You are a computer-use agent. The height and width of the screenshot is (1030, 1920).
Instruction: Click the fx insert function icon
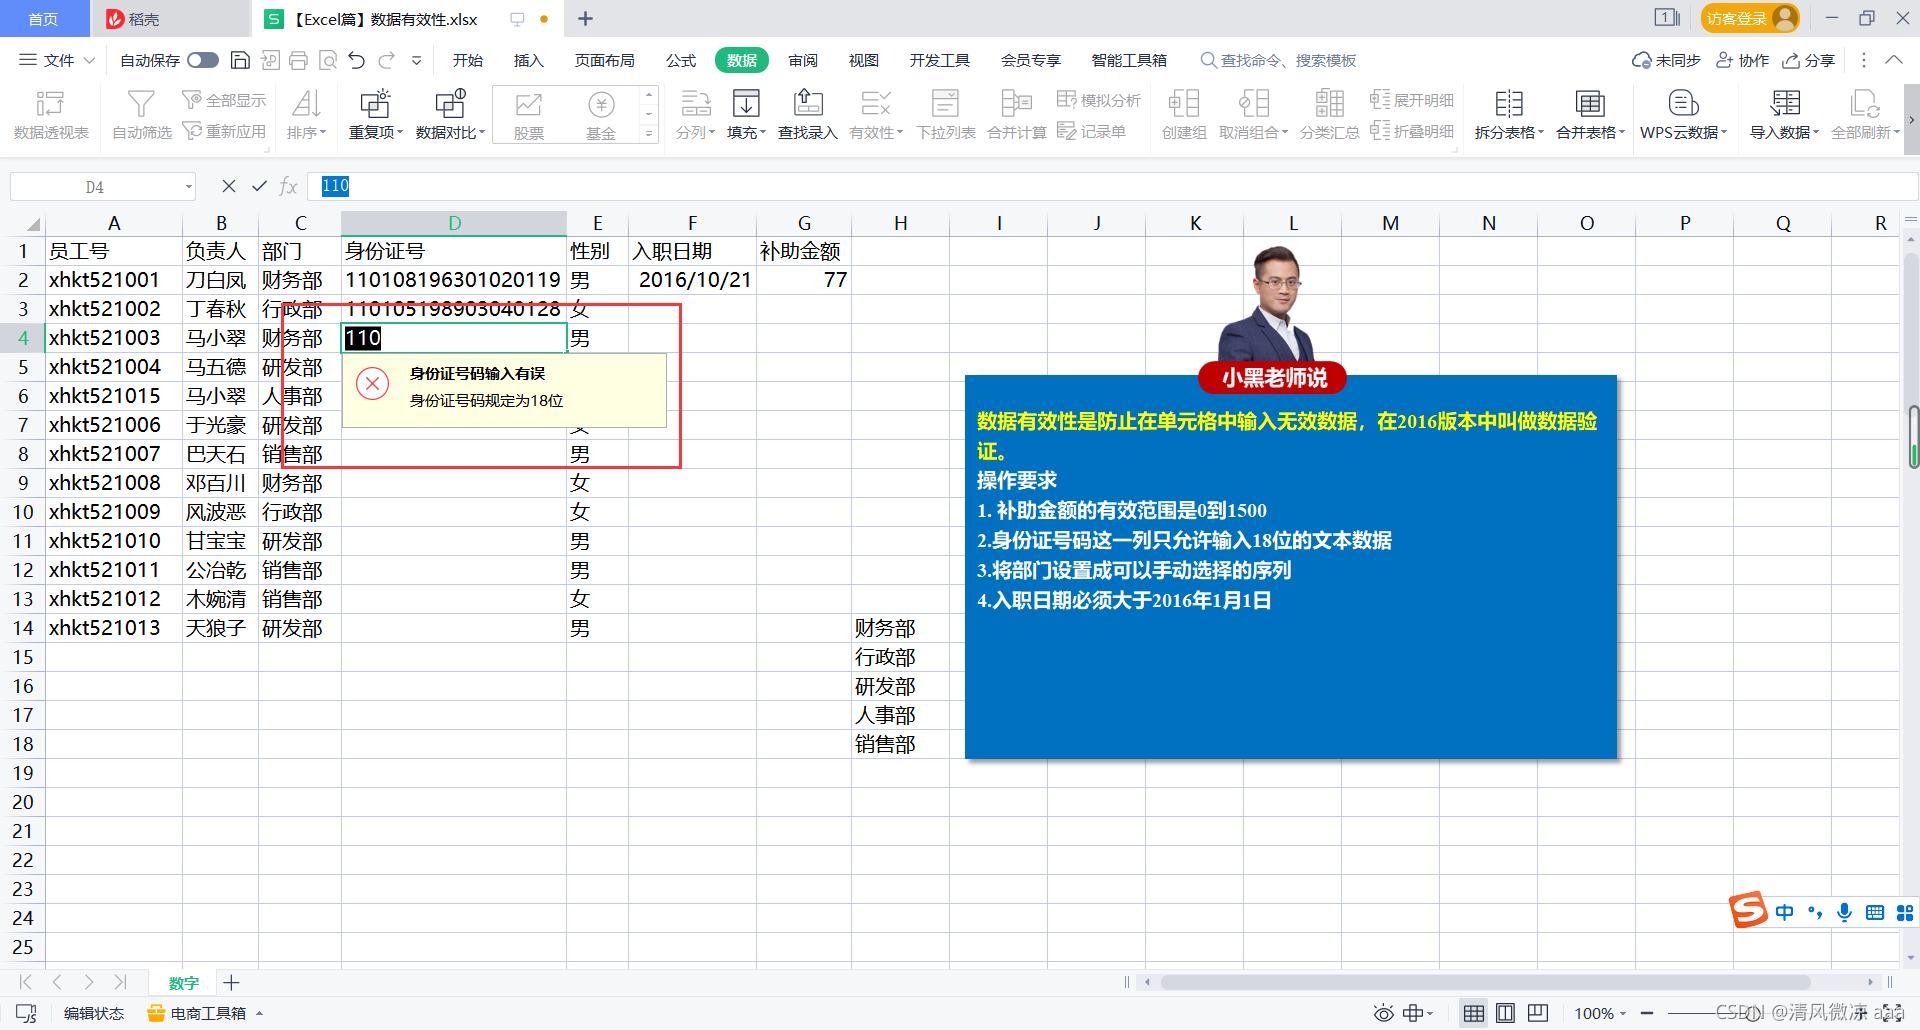pos(289,186)
